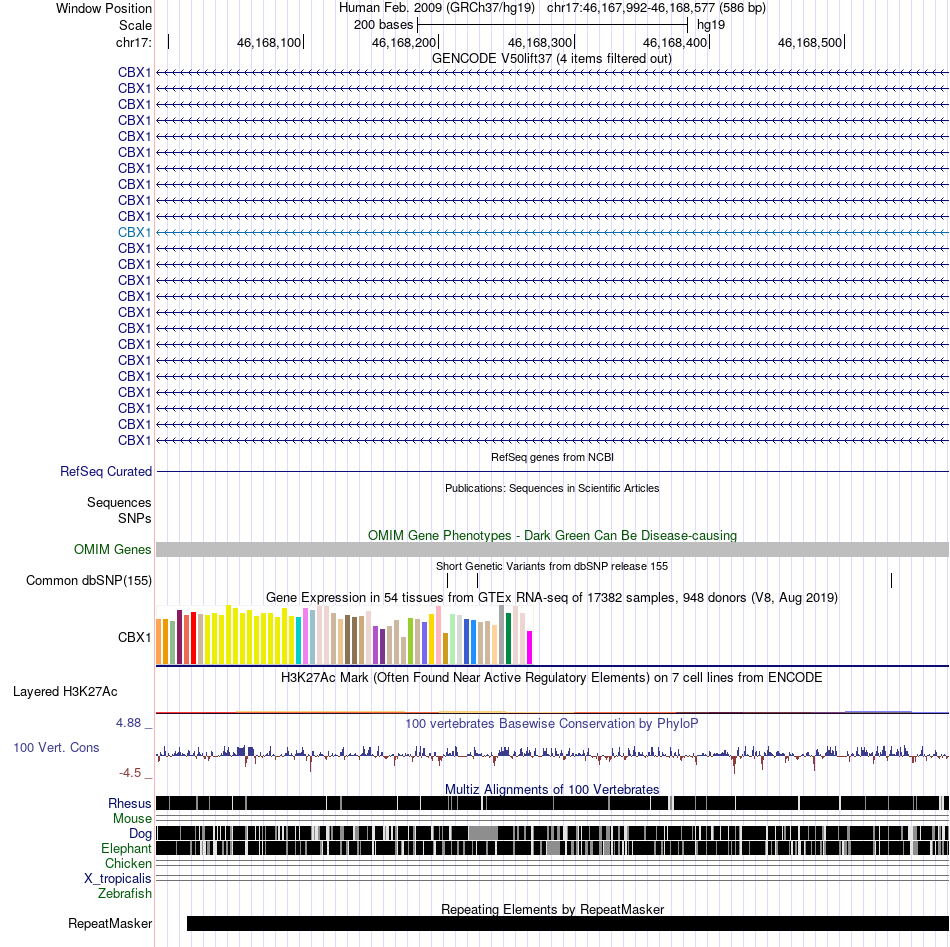
Task: Click the Elephant alignment block row
Action: point(552,848)
